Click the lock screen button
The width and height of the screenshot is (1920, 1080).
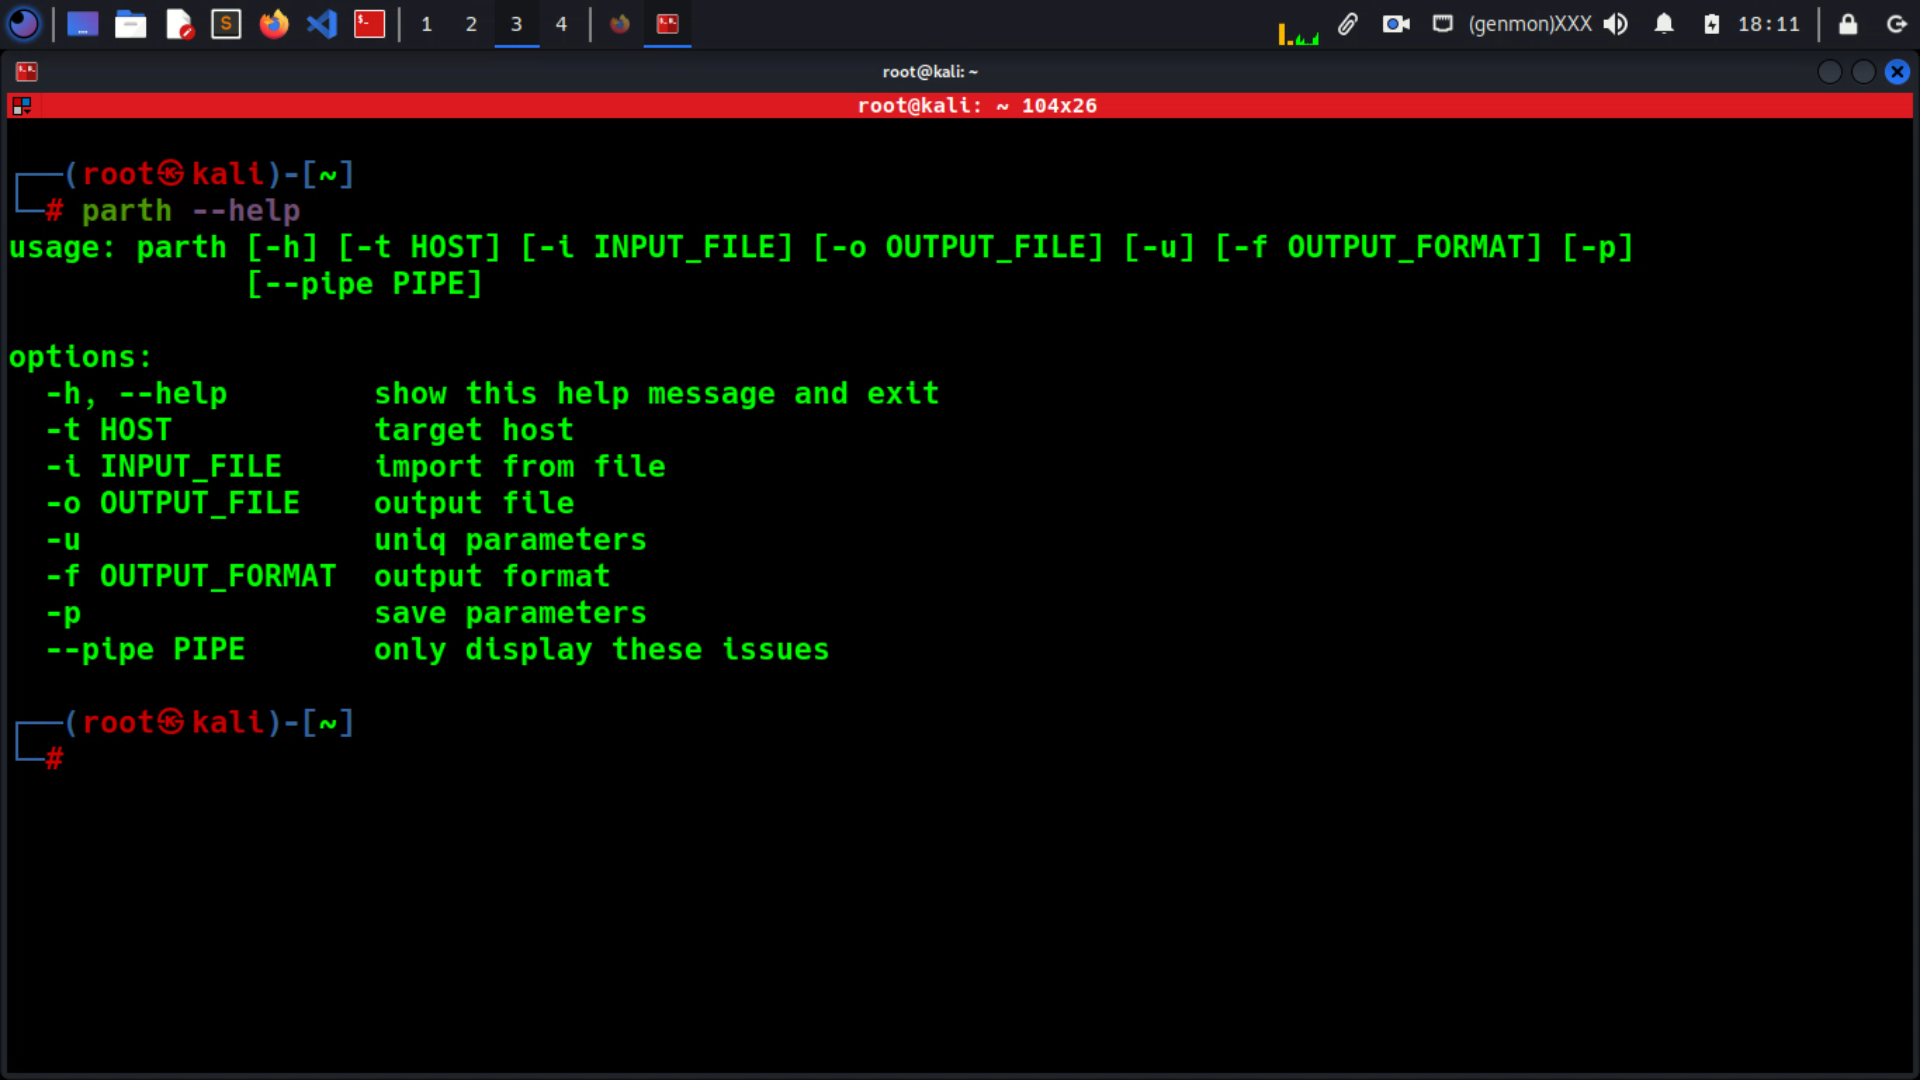tap(1848, 23)
